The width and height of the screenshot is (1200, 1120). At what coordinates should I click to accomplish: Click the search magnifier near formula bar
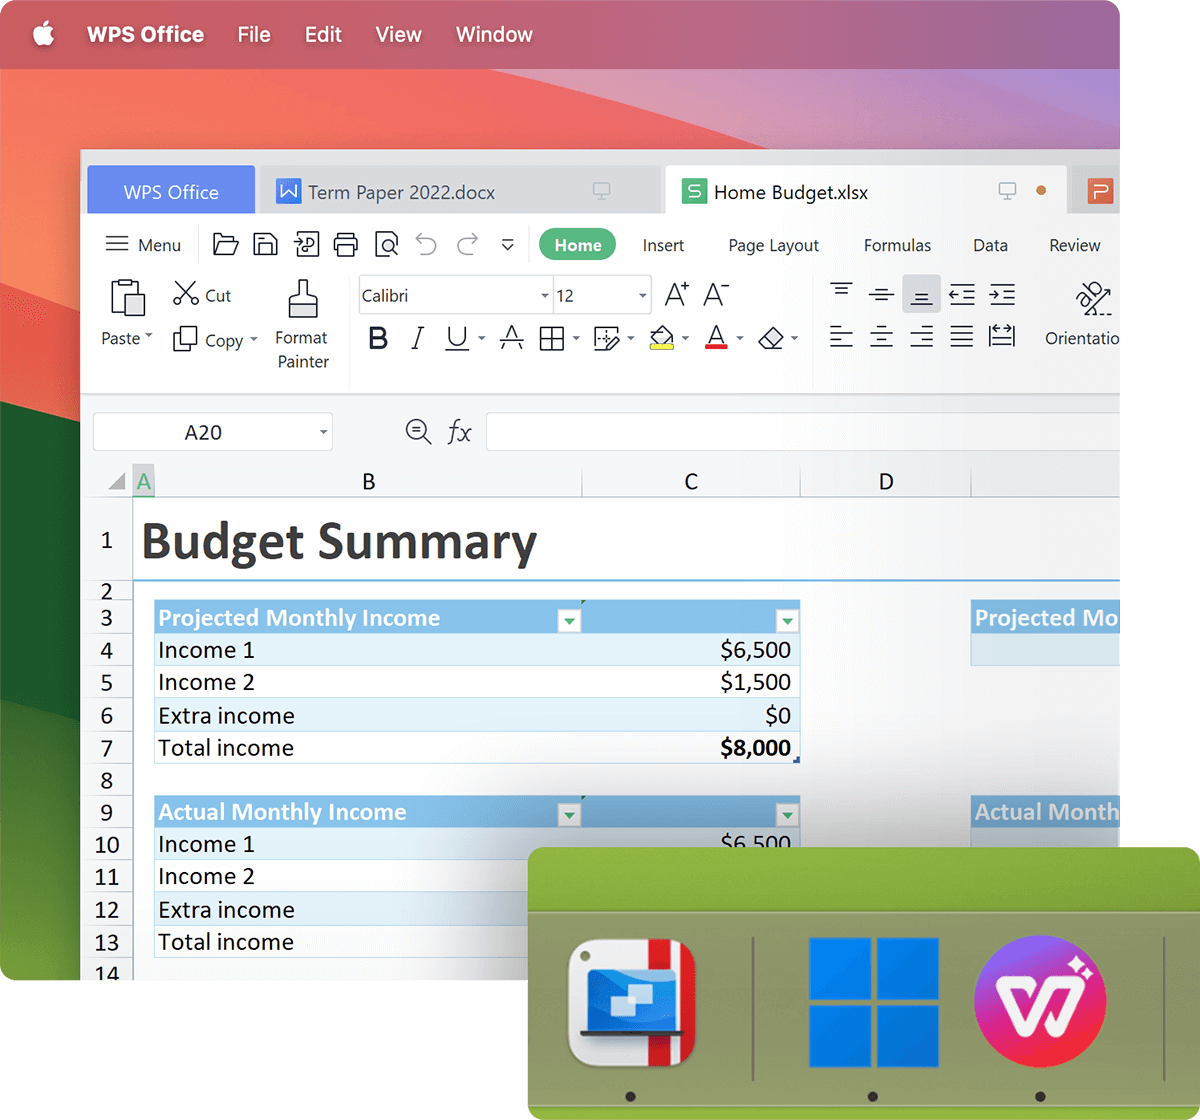[418, 432]
